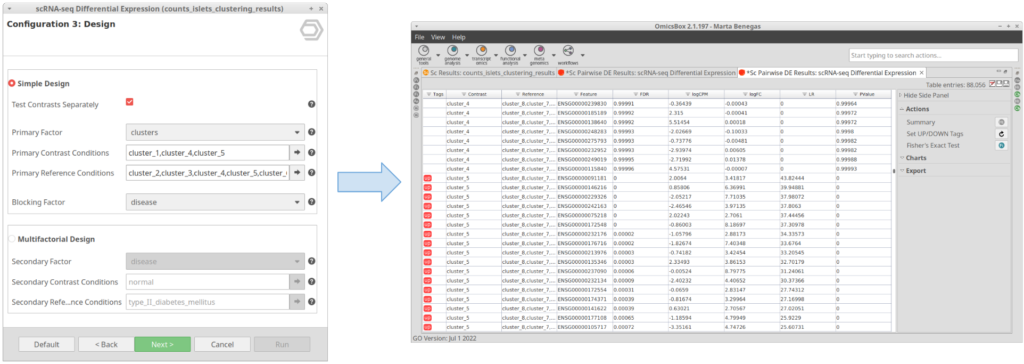Open the workflows toolbar icon
The image size is (1024, 364).
tap(568, 51)
